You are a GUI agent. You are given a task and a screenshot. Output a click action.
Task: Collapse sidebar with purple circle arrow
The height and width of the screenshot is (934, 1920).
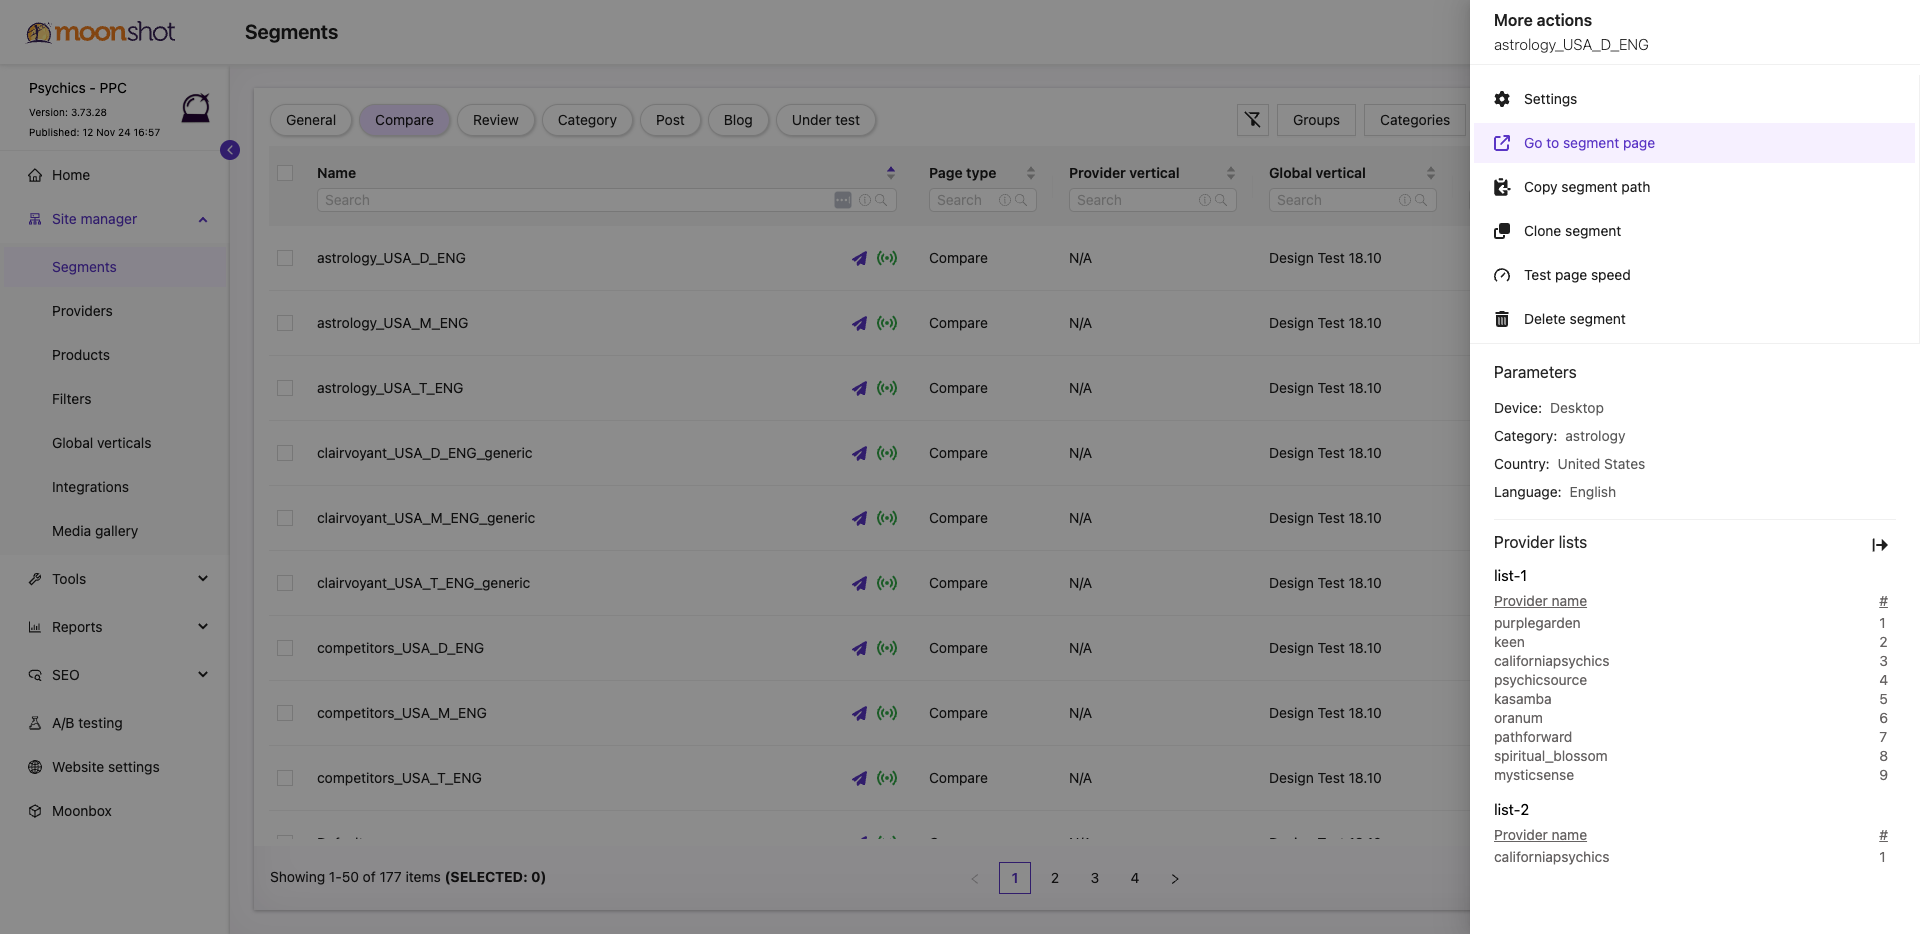pos(230,150)
